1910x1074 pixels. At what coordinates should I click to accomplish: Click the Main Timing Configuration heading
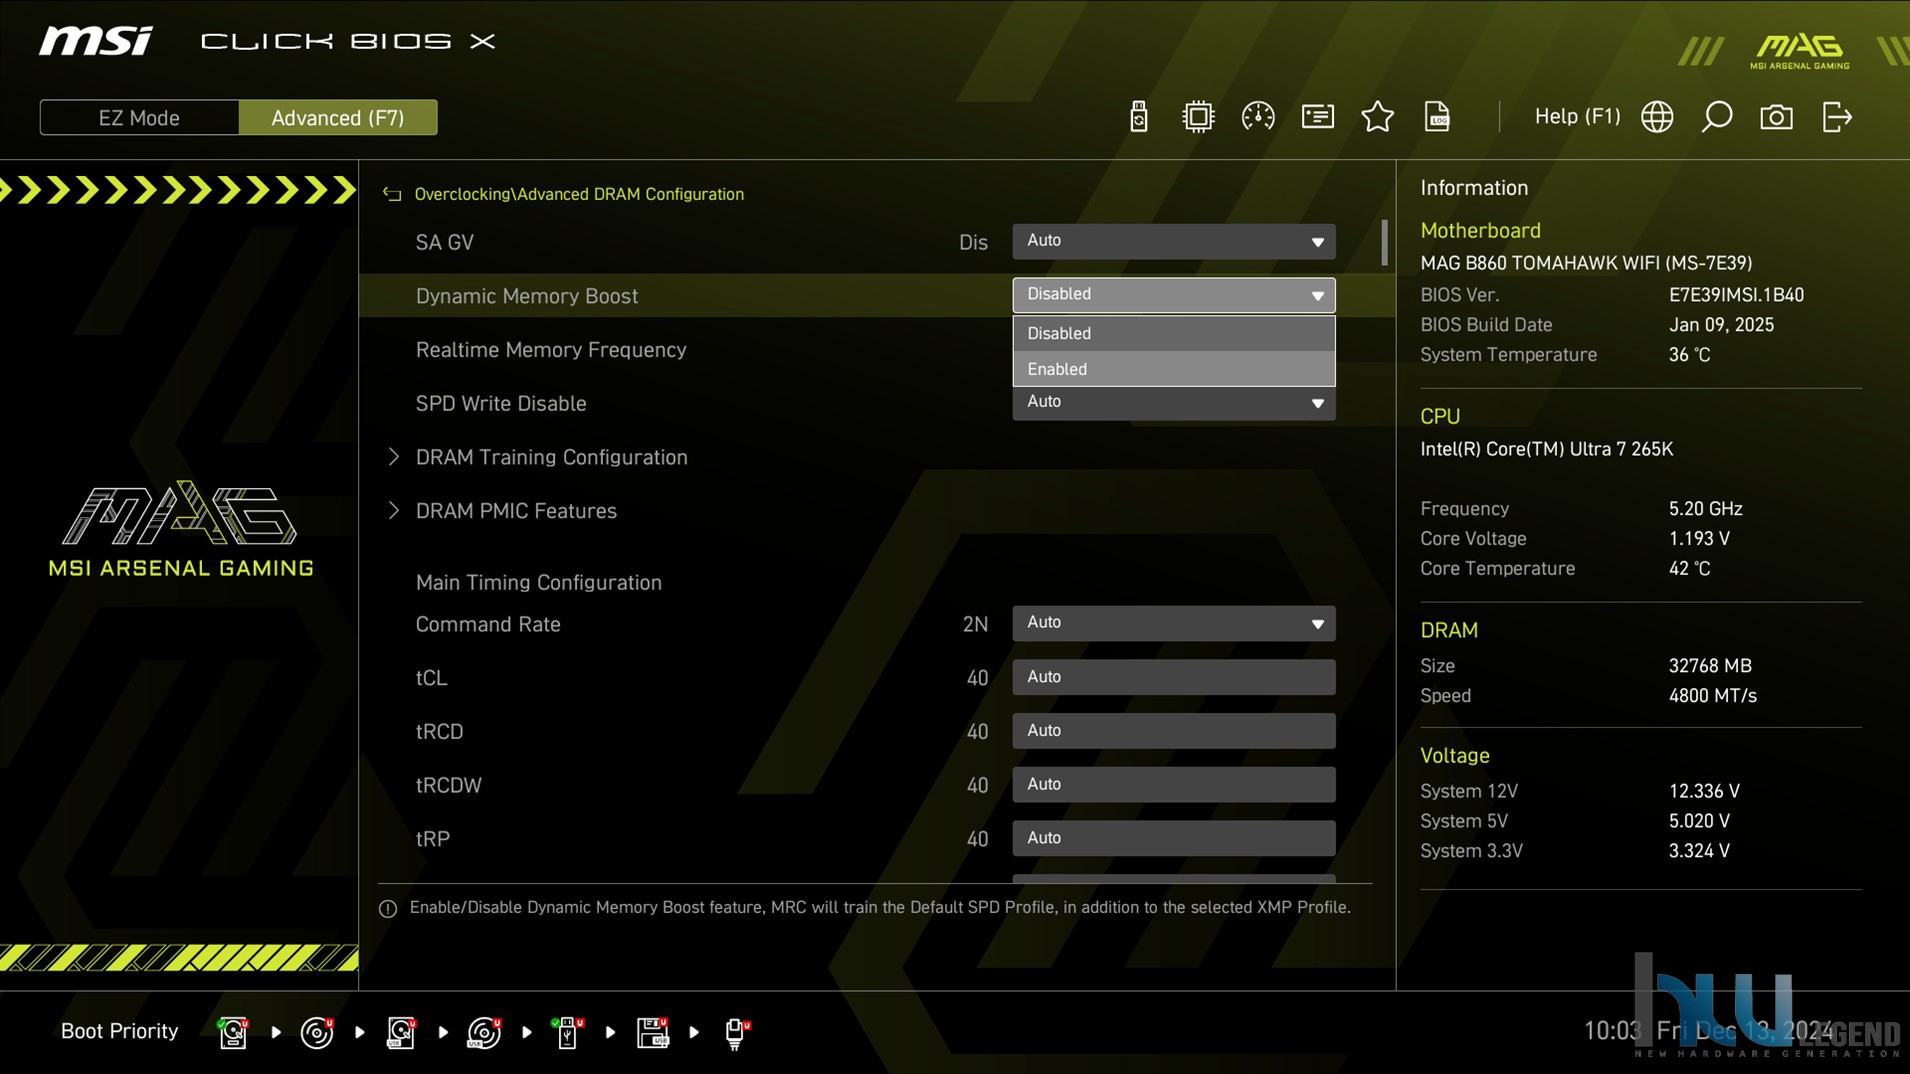pyautogui.click(x=539, y=582)
